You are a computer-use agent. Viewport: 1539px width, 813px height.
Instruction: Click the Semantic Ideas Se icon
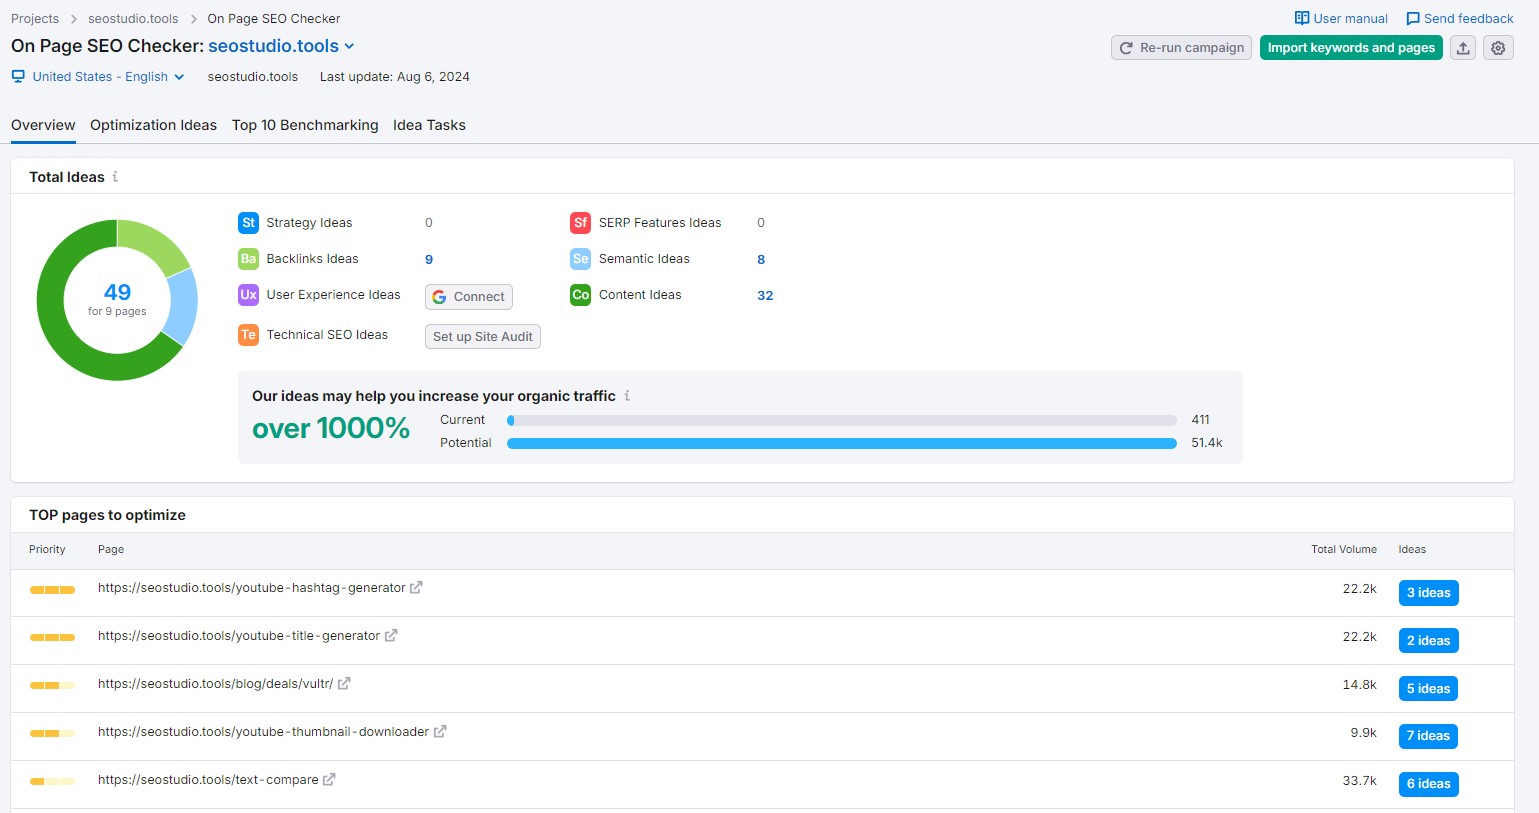click(581, 259)
